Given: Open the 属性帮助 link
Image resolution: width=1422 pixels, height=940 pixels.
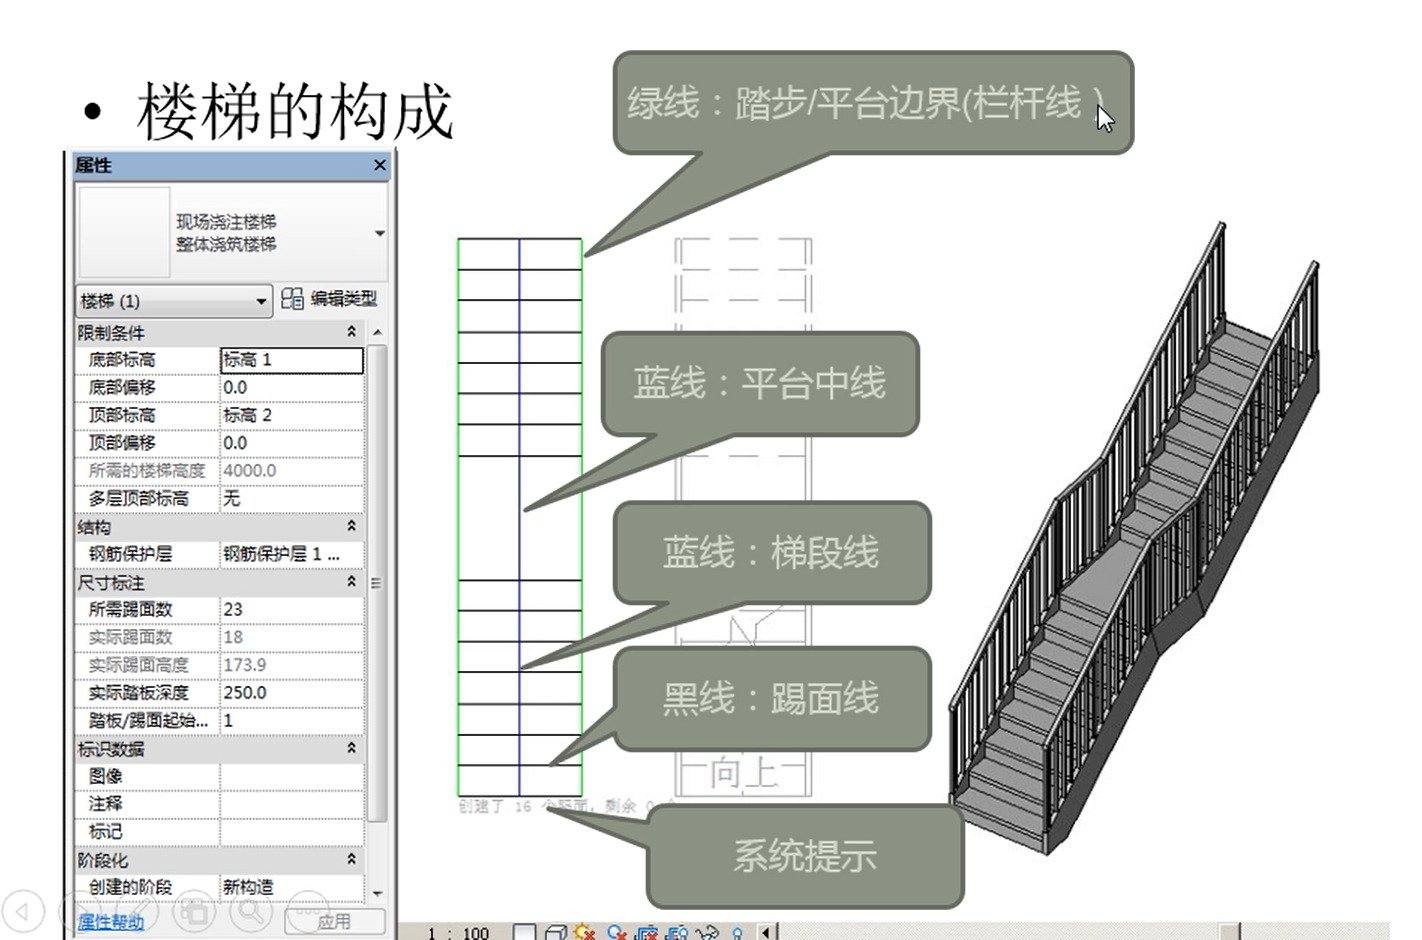Looking at the screenshot, I should [x=111, y=921].
